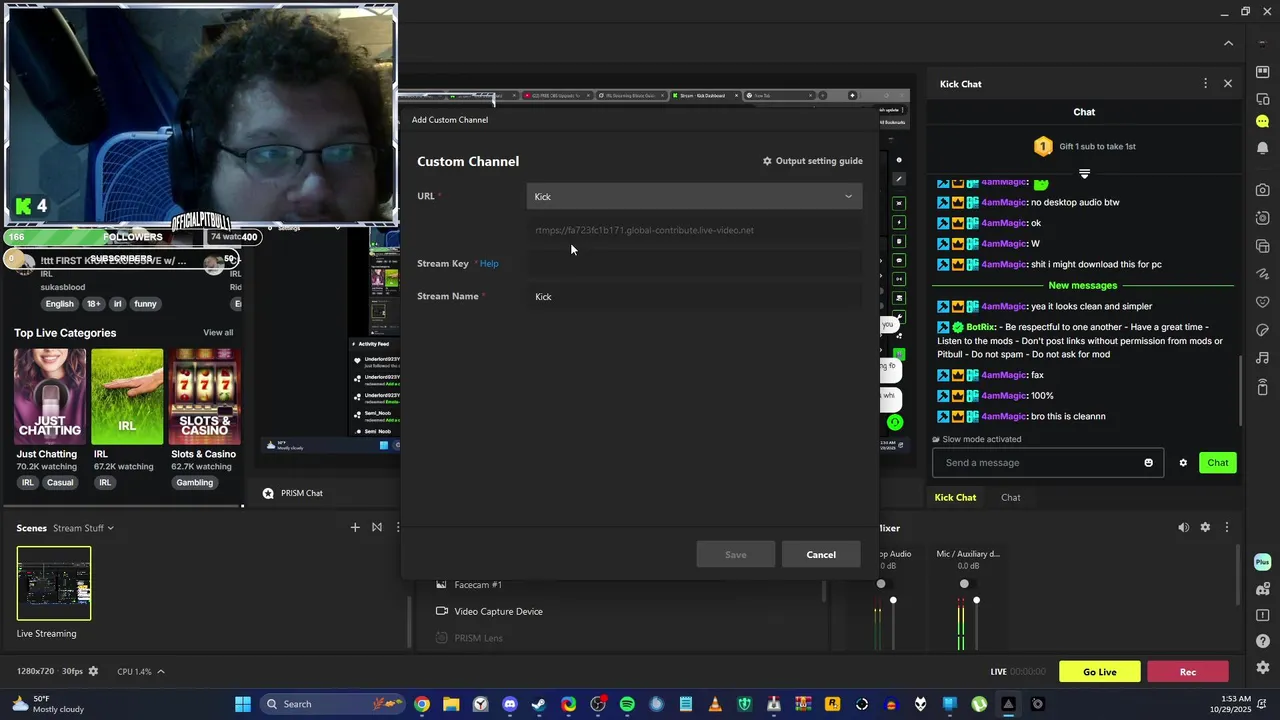
Task: Open Google Chrome from the taskbar
Action: click(422, 704)
